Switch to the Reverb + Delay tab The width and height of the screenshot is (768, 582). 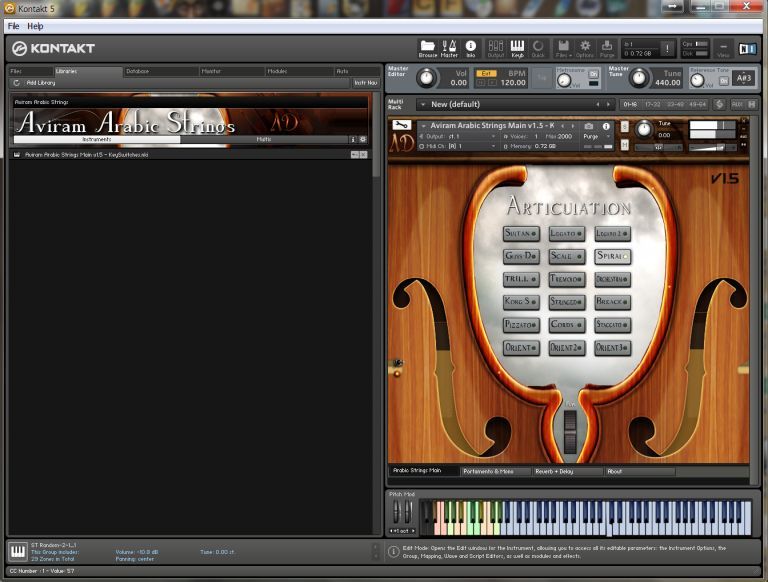(x=566, y=471)
